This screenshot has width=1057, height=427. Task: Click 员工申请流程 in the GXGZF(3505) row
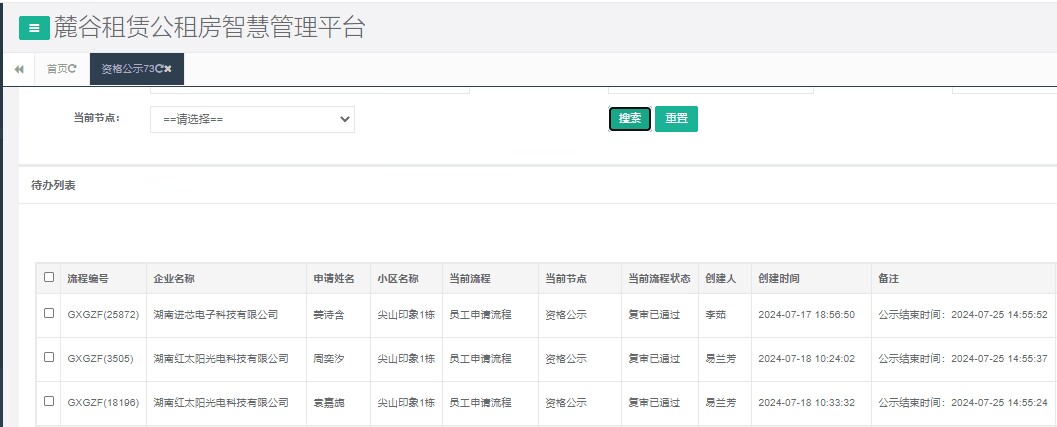pos(481,359)
